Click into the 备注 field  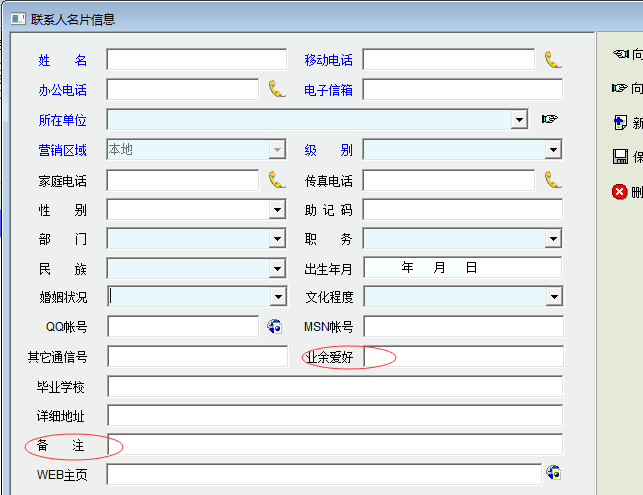pos(334,445)
